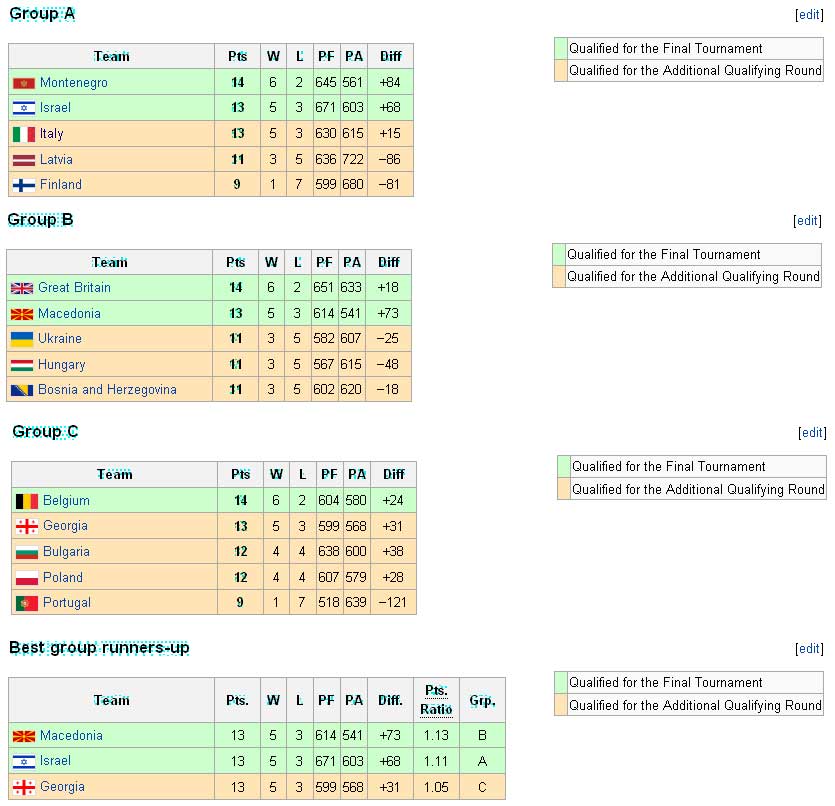
Task: Click the Finland flag icon
Action: [x=24, y=185]
